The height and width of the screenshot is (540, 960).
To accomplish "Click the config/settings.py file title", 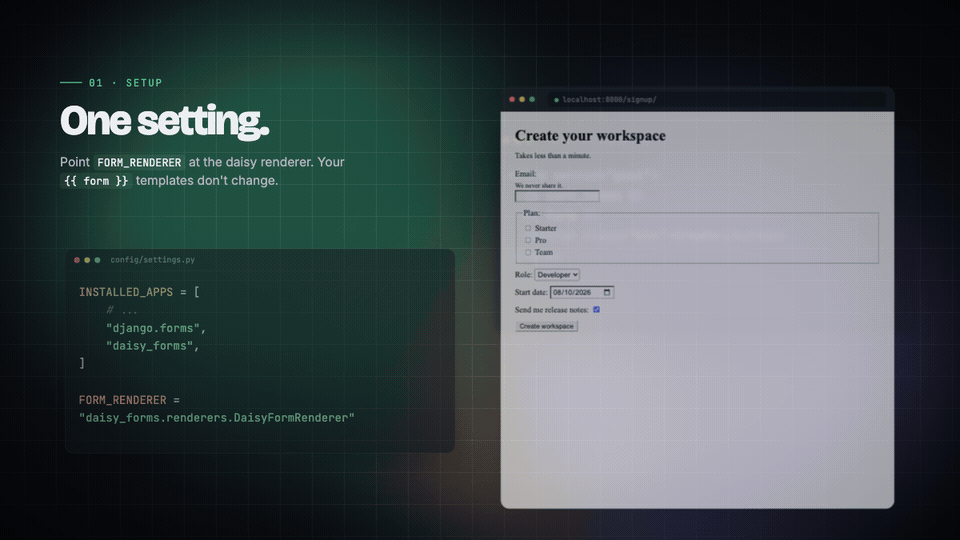I will point(152,260).
